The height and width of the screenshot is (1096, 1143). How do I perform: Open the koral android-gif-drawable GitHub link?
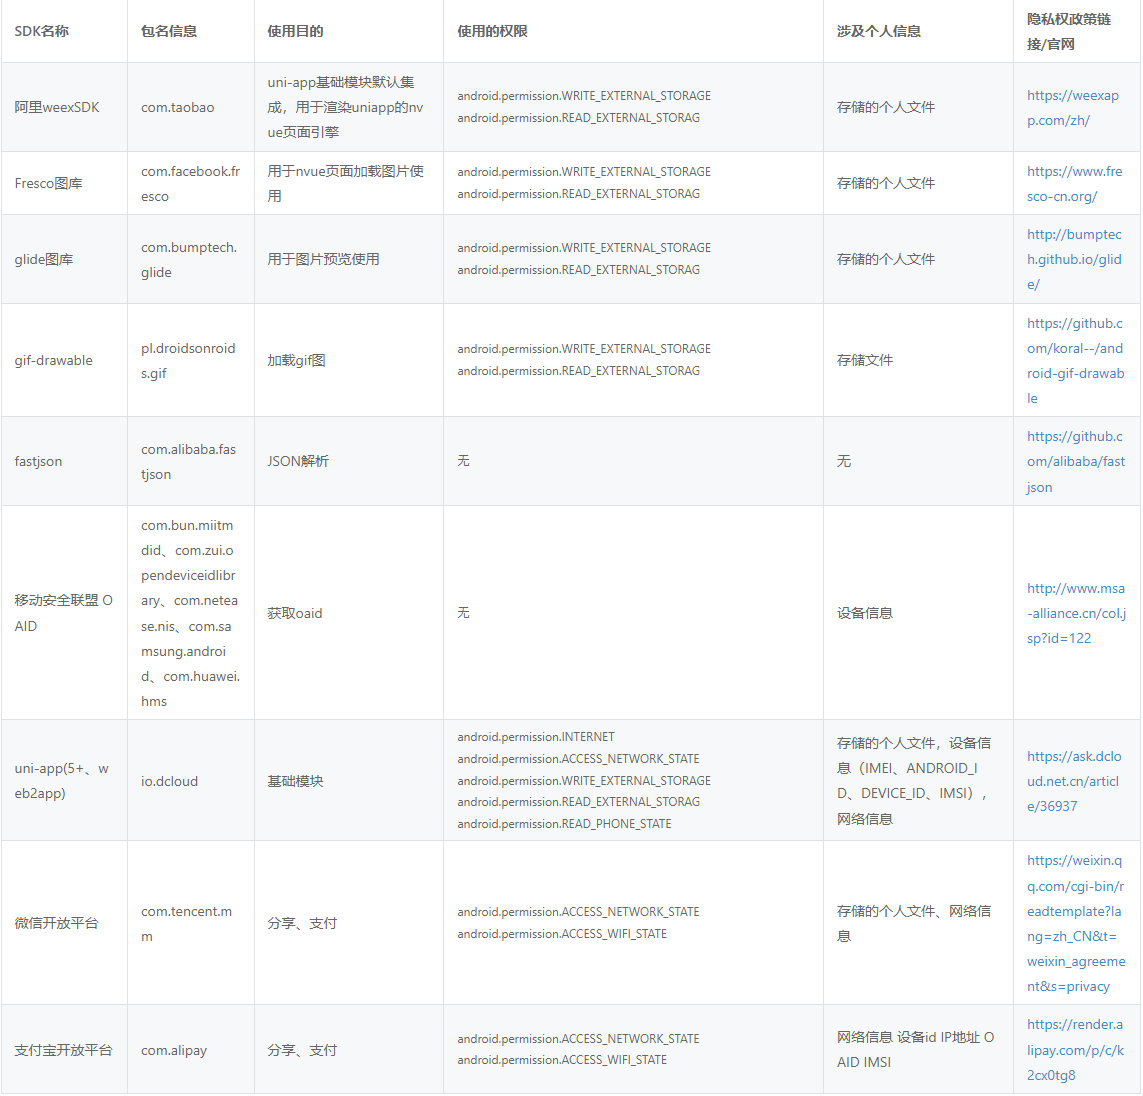[1075, 361]
